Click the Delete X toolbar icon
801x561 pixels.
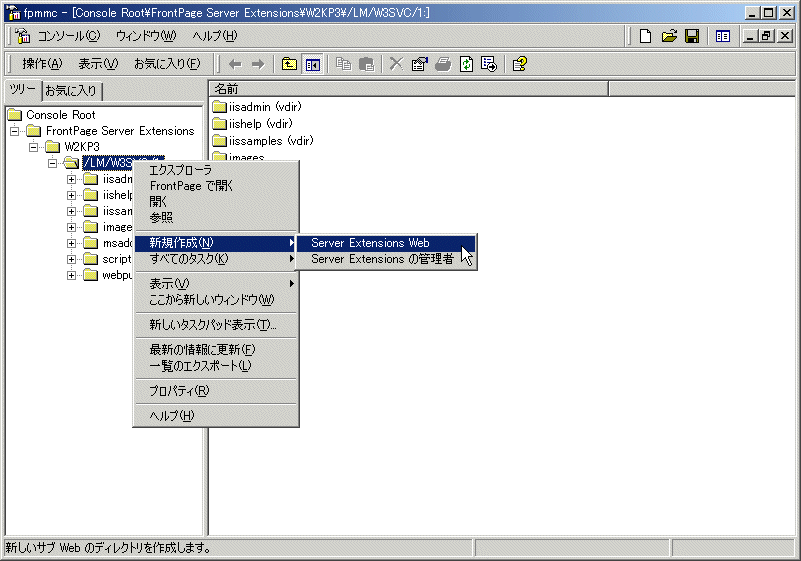click(396, 64)
